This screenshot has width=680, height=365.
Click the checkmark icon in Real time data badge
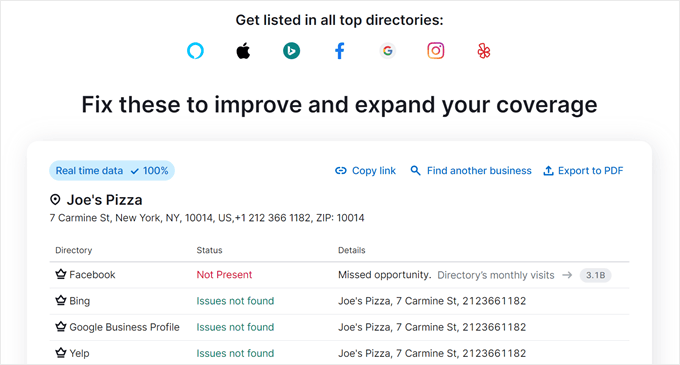(135, 171)
